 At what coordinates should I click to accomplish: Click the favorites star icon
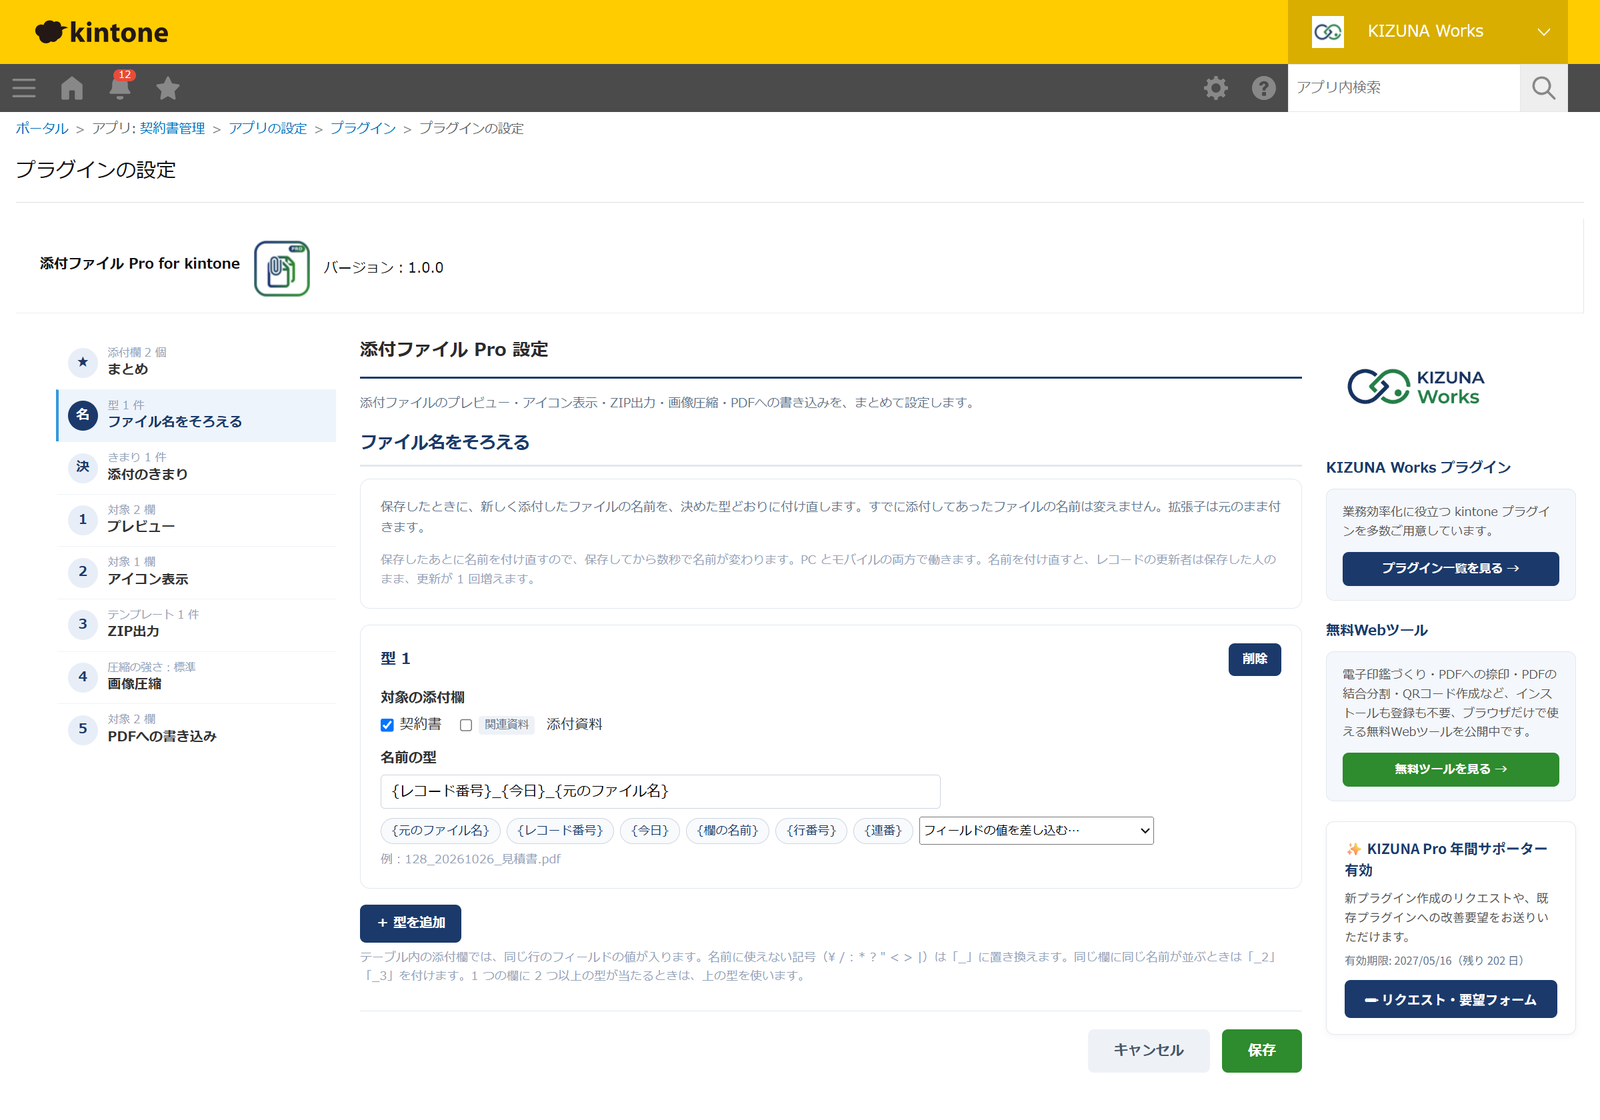point(168,88)
